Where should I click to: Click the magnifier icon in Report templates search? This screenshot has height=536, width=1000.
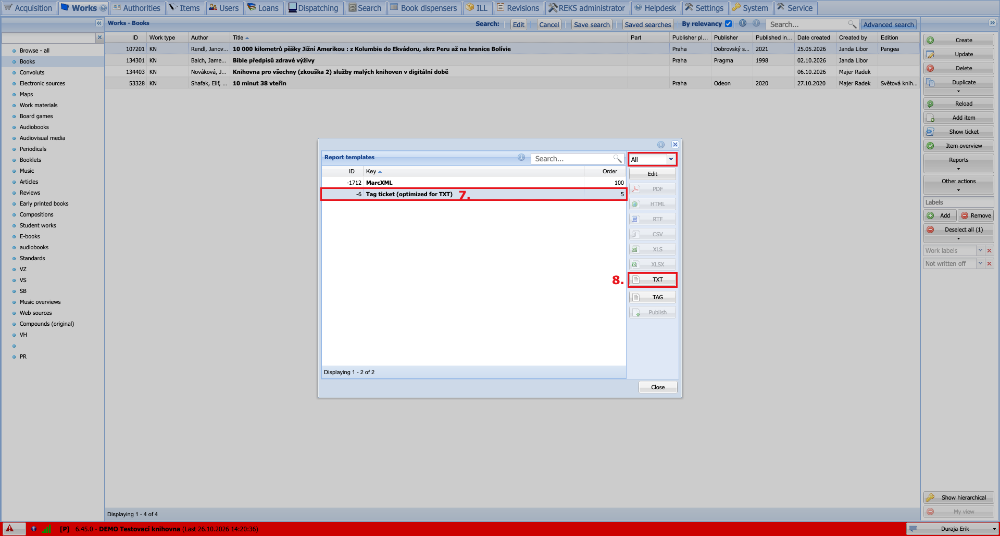(x=618, y=158)
